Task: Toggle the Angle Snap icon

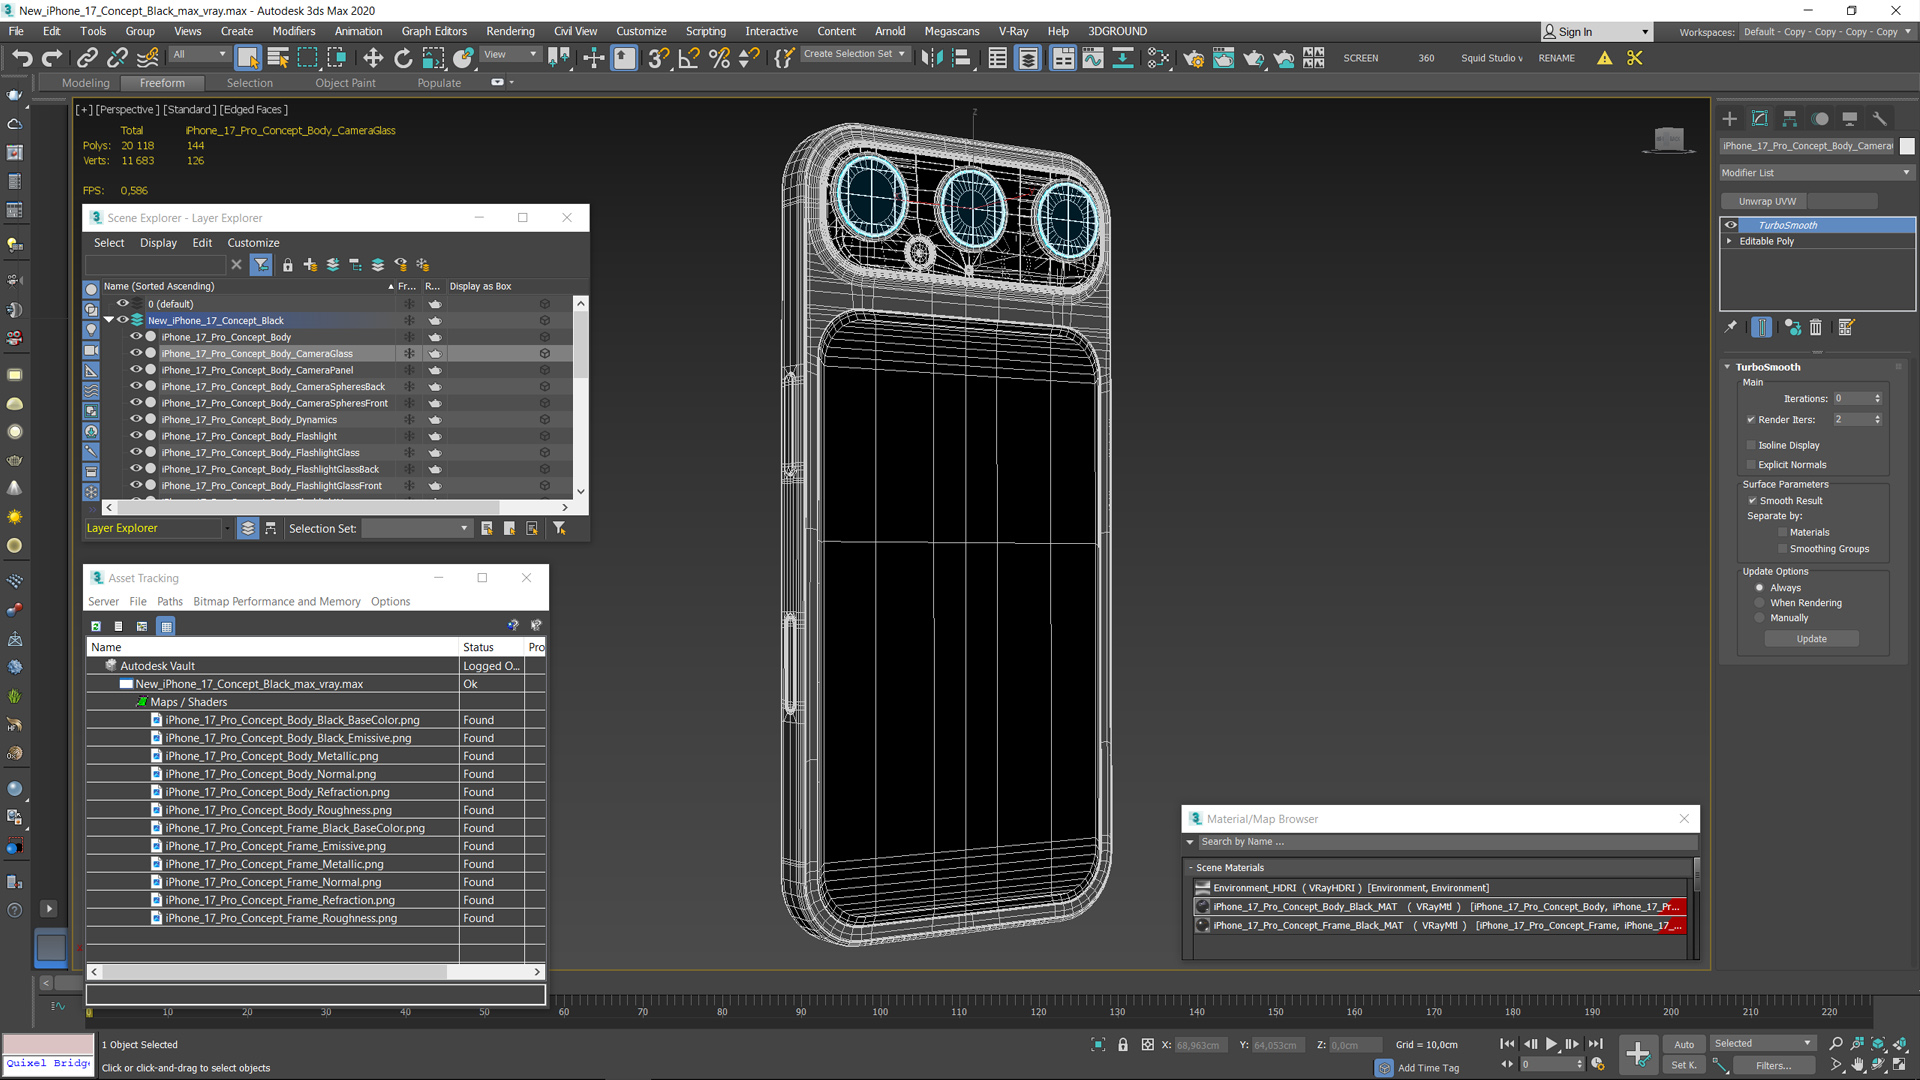Action: pyautogui.click(x=689, y=58)
